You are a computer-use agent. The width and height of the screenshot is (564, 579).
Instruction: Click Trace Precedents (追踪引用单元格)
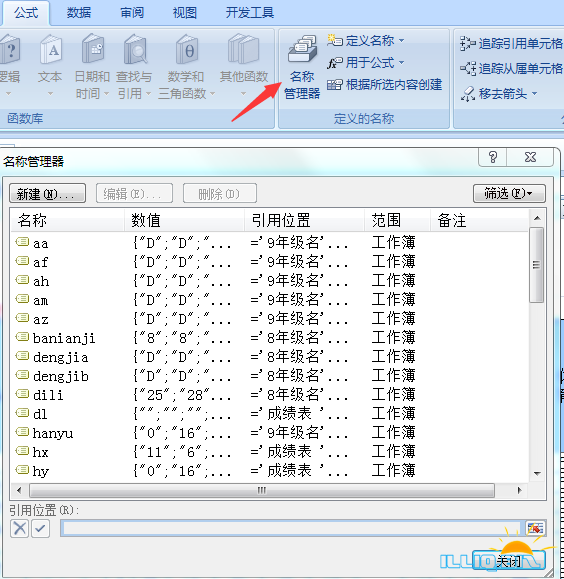click(511, 44)
